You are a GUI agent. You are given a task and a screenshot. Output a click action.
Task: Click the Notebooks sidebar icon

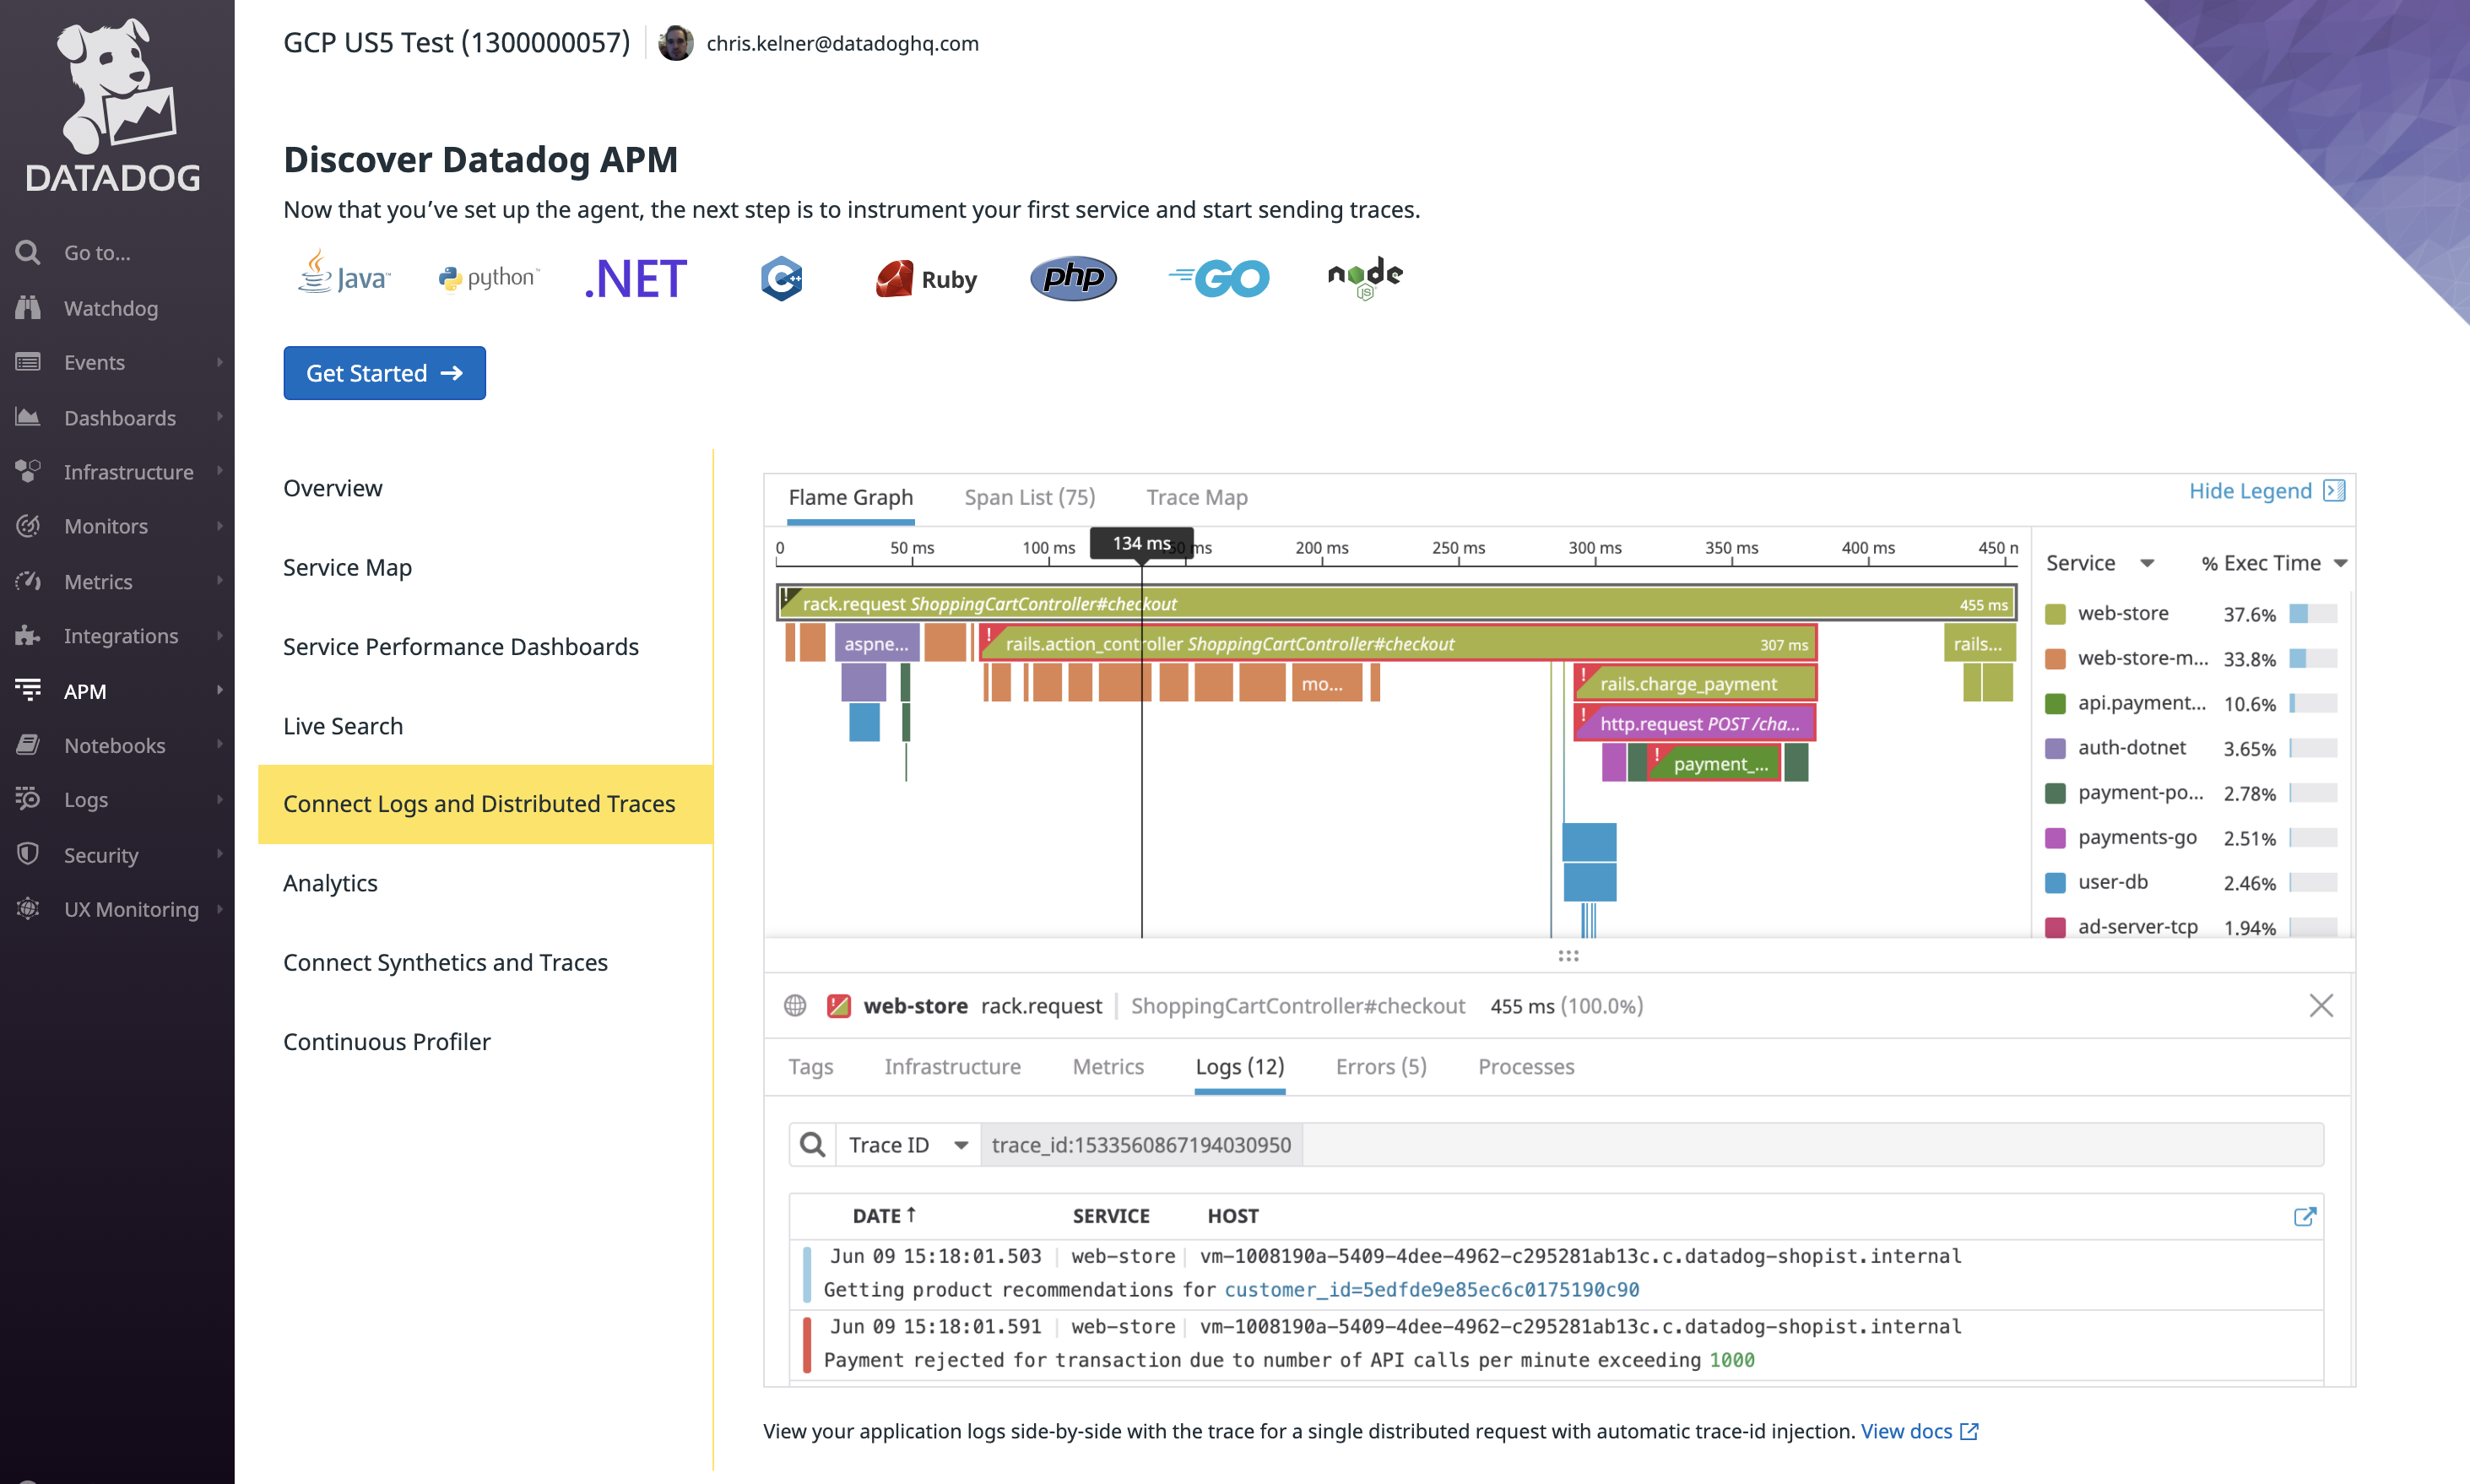click(x=28, y=745)
